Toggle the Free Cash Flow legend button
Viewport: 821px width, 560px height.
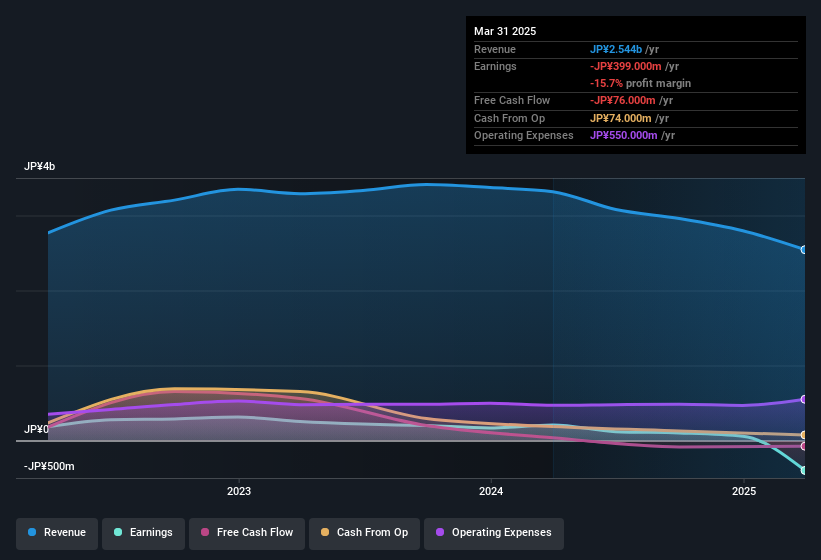(247, 533)
